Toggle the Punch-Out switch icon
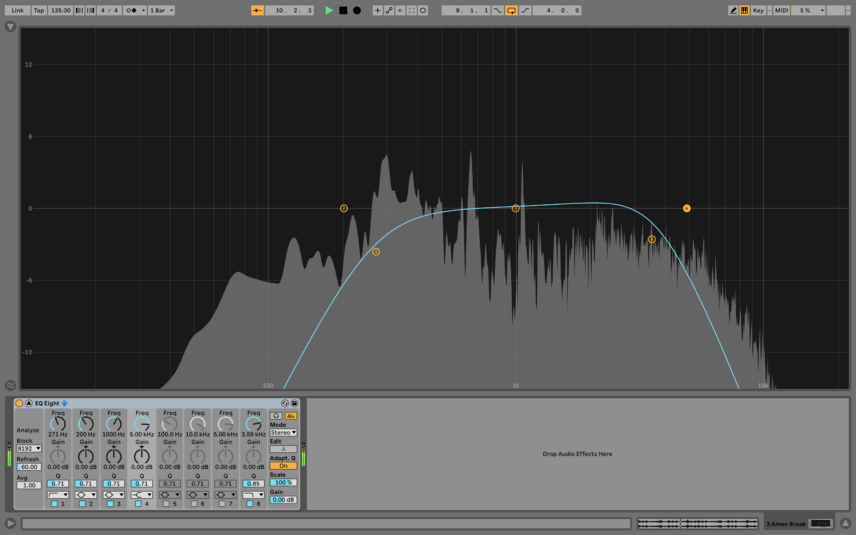Screen dimensions: 856x535 click(x=525, y=10)
